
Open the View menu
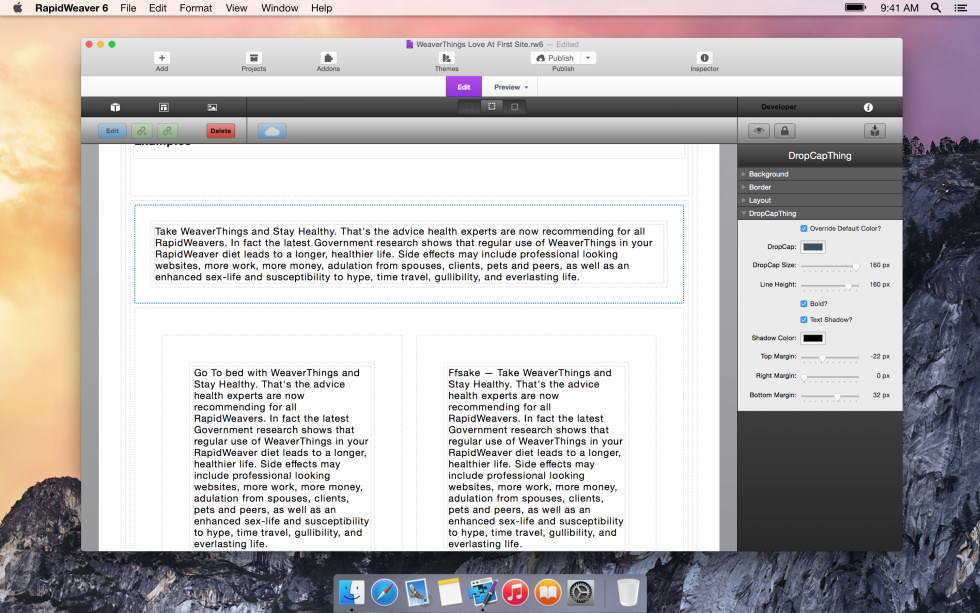236,8
